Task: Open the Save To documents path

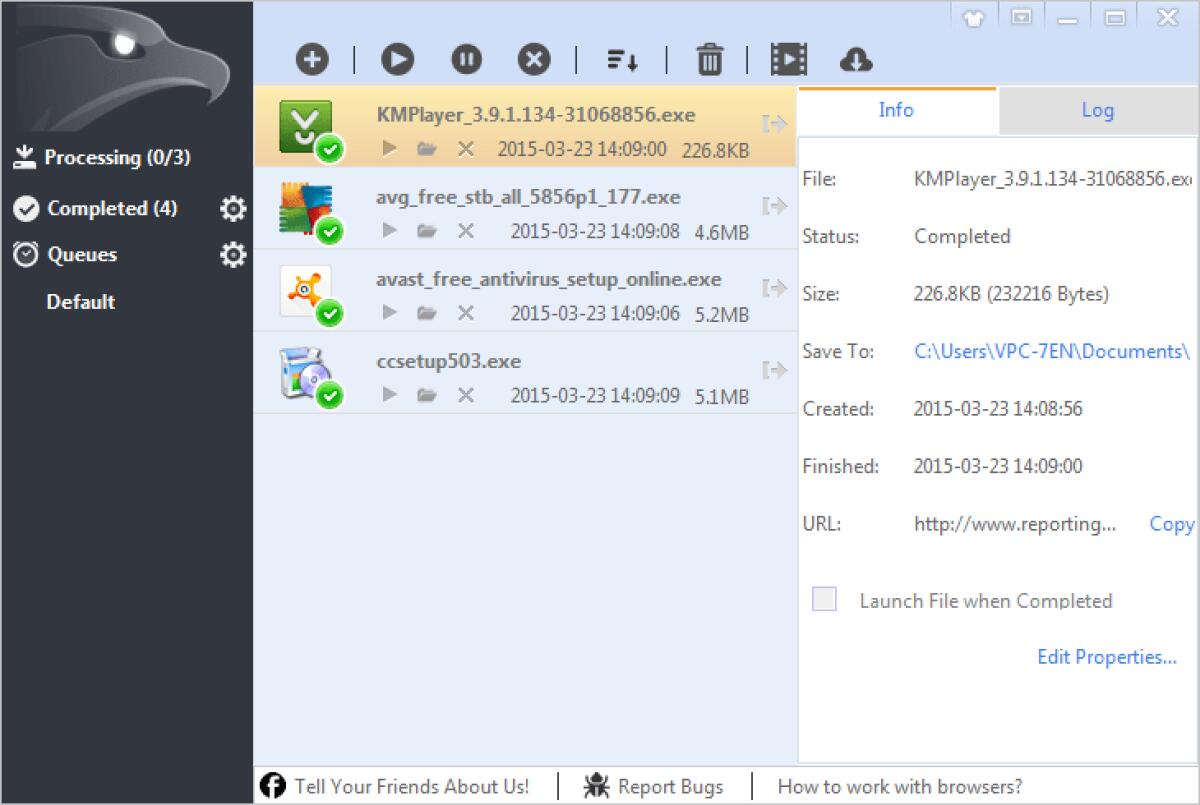Action: point(1052,351)
